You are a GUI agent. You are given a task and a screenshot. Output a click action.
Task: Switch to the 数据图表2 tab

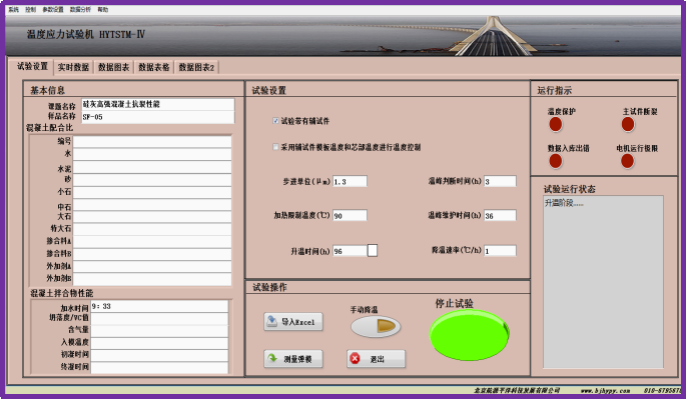point(196,67)
